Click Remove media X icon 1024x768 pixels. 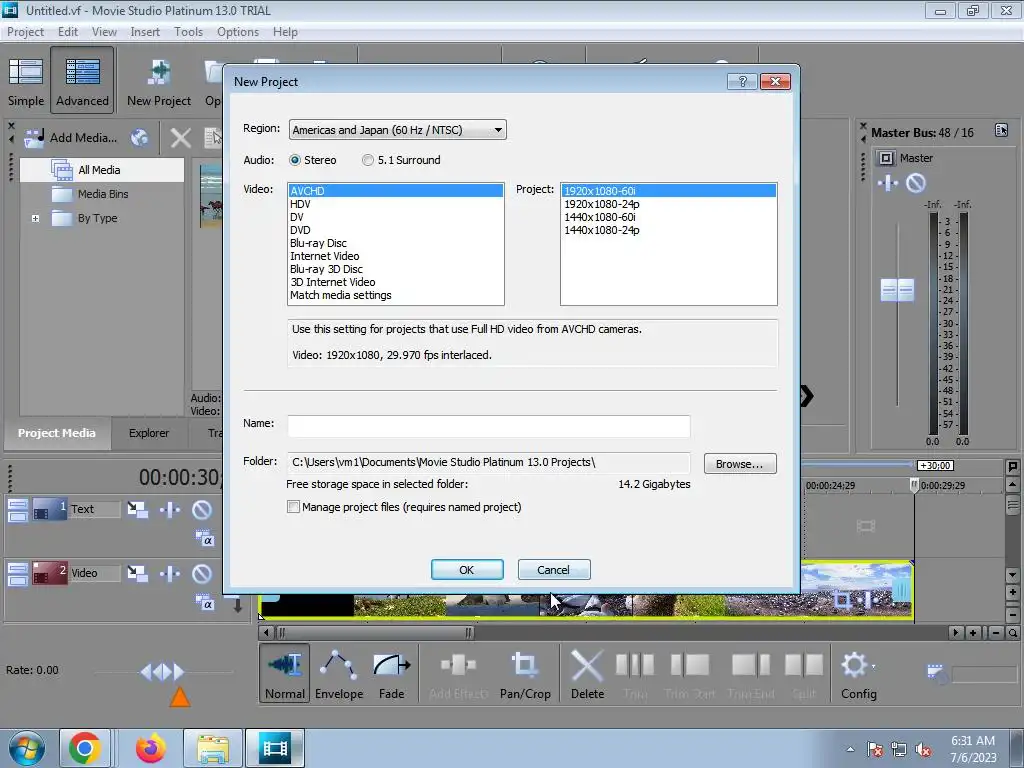pyautogui.click(x=180, y=138)
